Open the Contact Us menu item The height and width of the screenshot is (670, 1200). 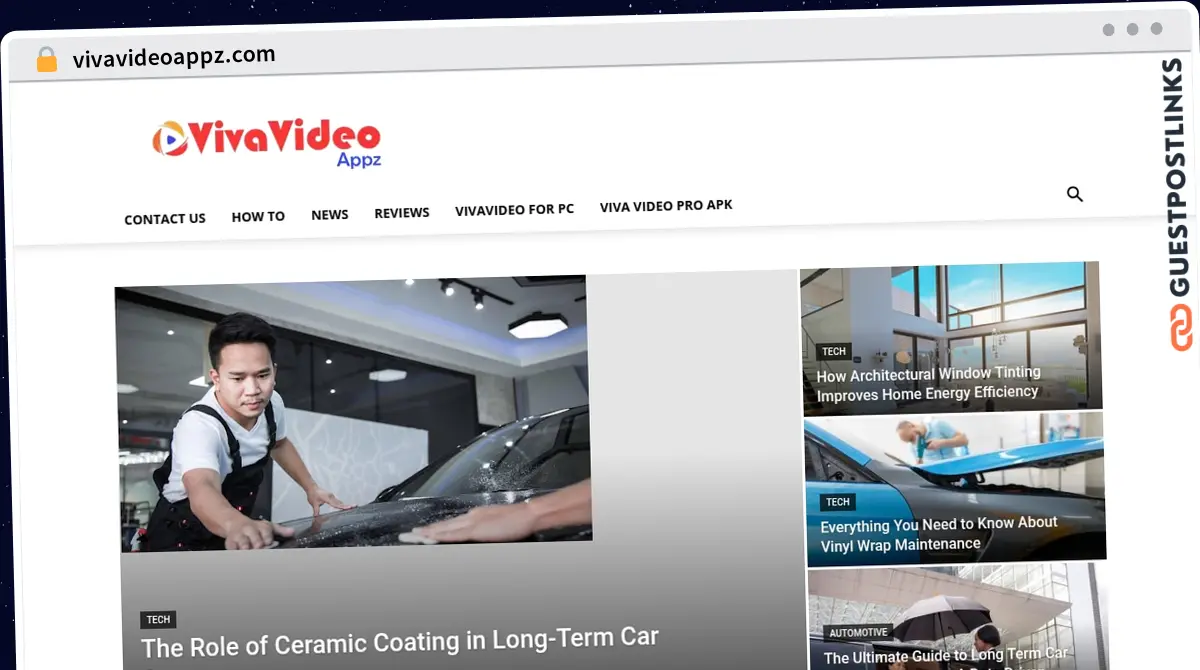click(165, 219)
